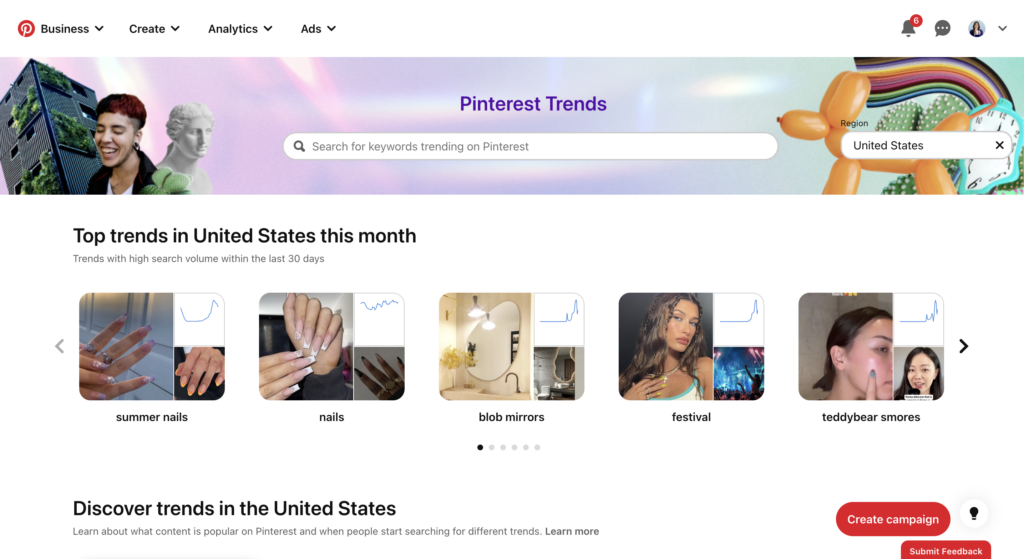Screen dimensions: 1024x559
Task: Open the Business dropdown menu
Action: tap(72, 29)
